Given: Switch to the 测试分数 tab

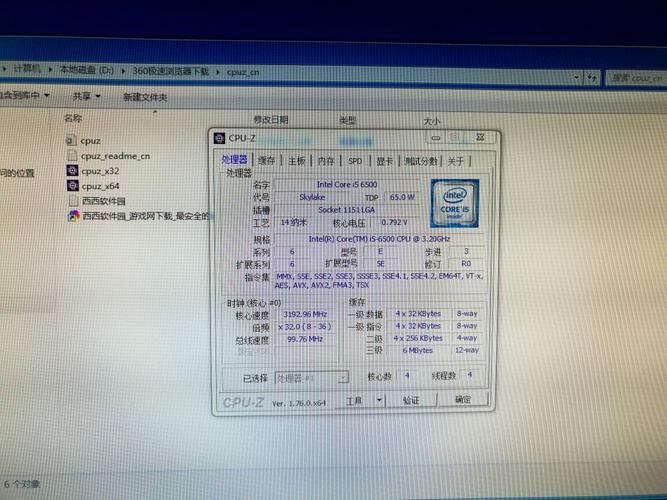Looking at the screenshot, I should tap(421, 161).
